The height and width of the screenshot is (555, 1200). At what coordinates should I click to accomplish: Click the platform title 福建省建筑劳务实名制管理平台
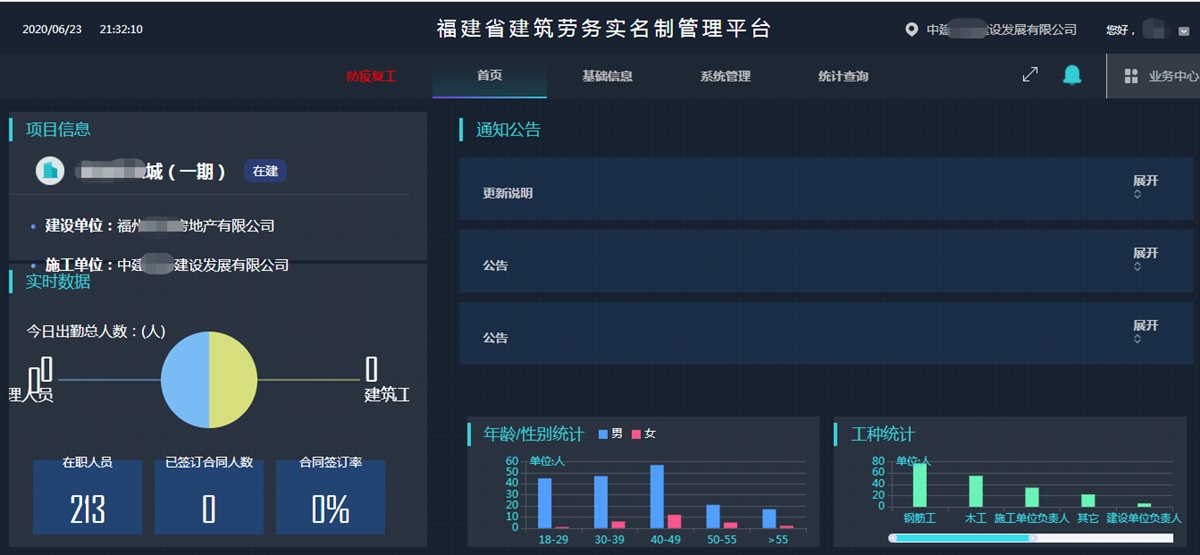[604, 28]
